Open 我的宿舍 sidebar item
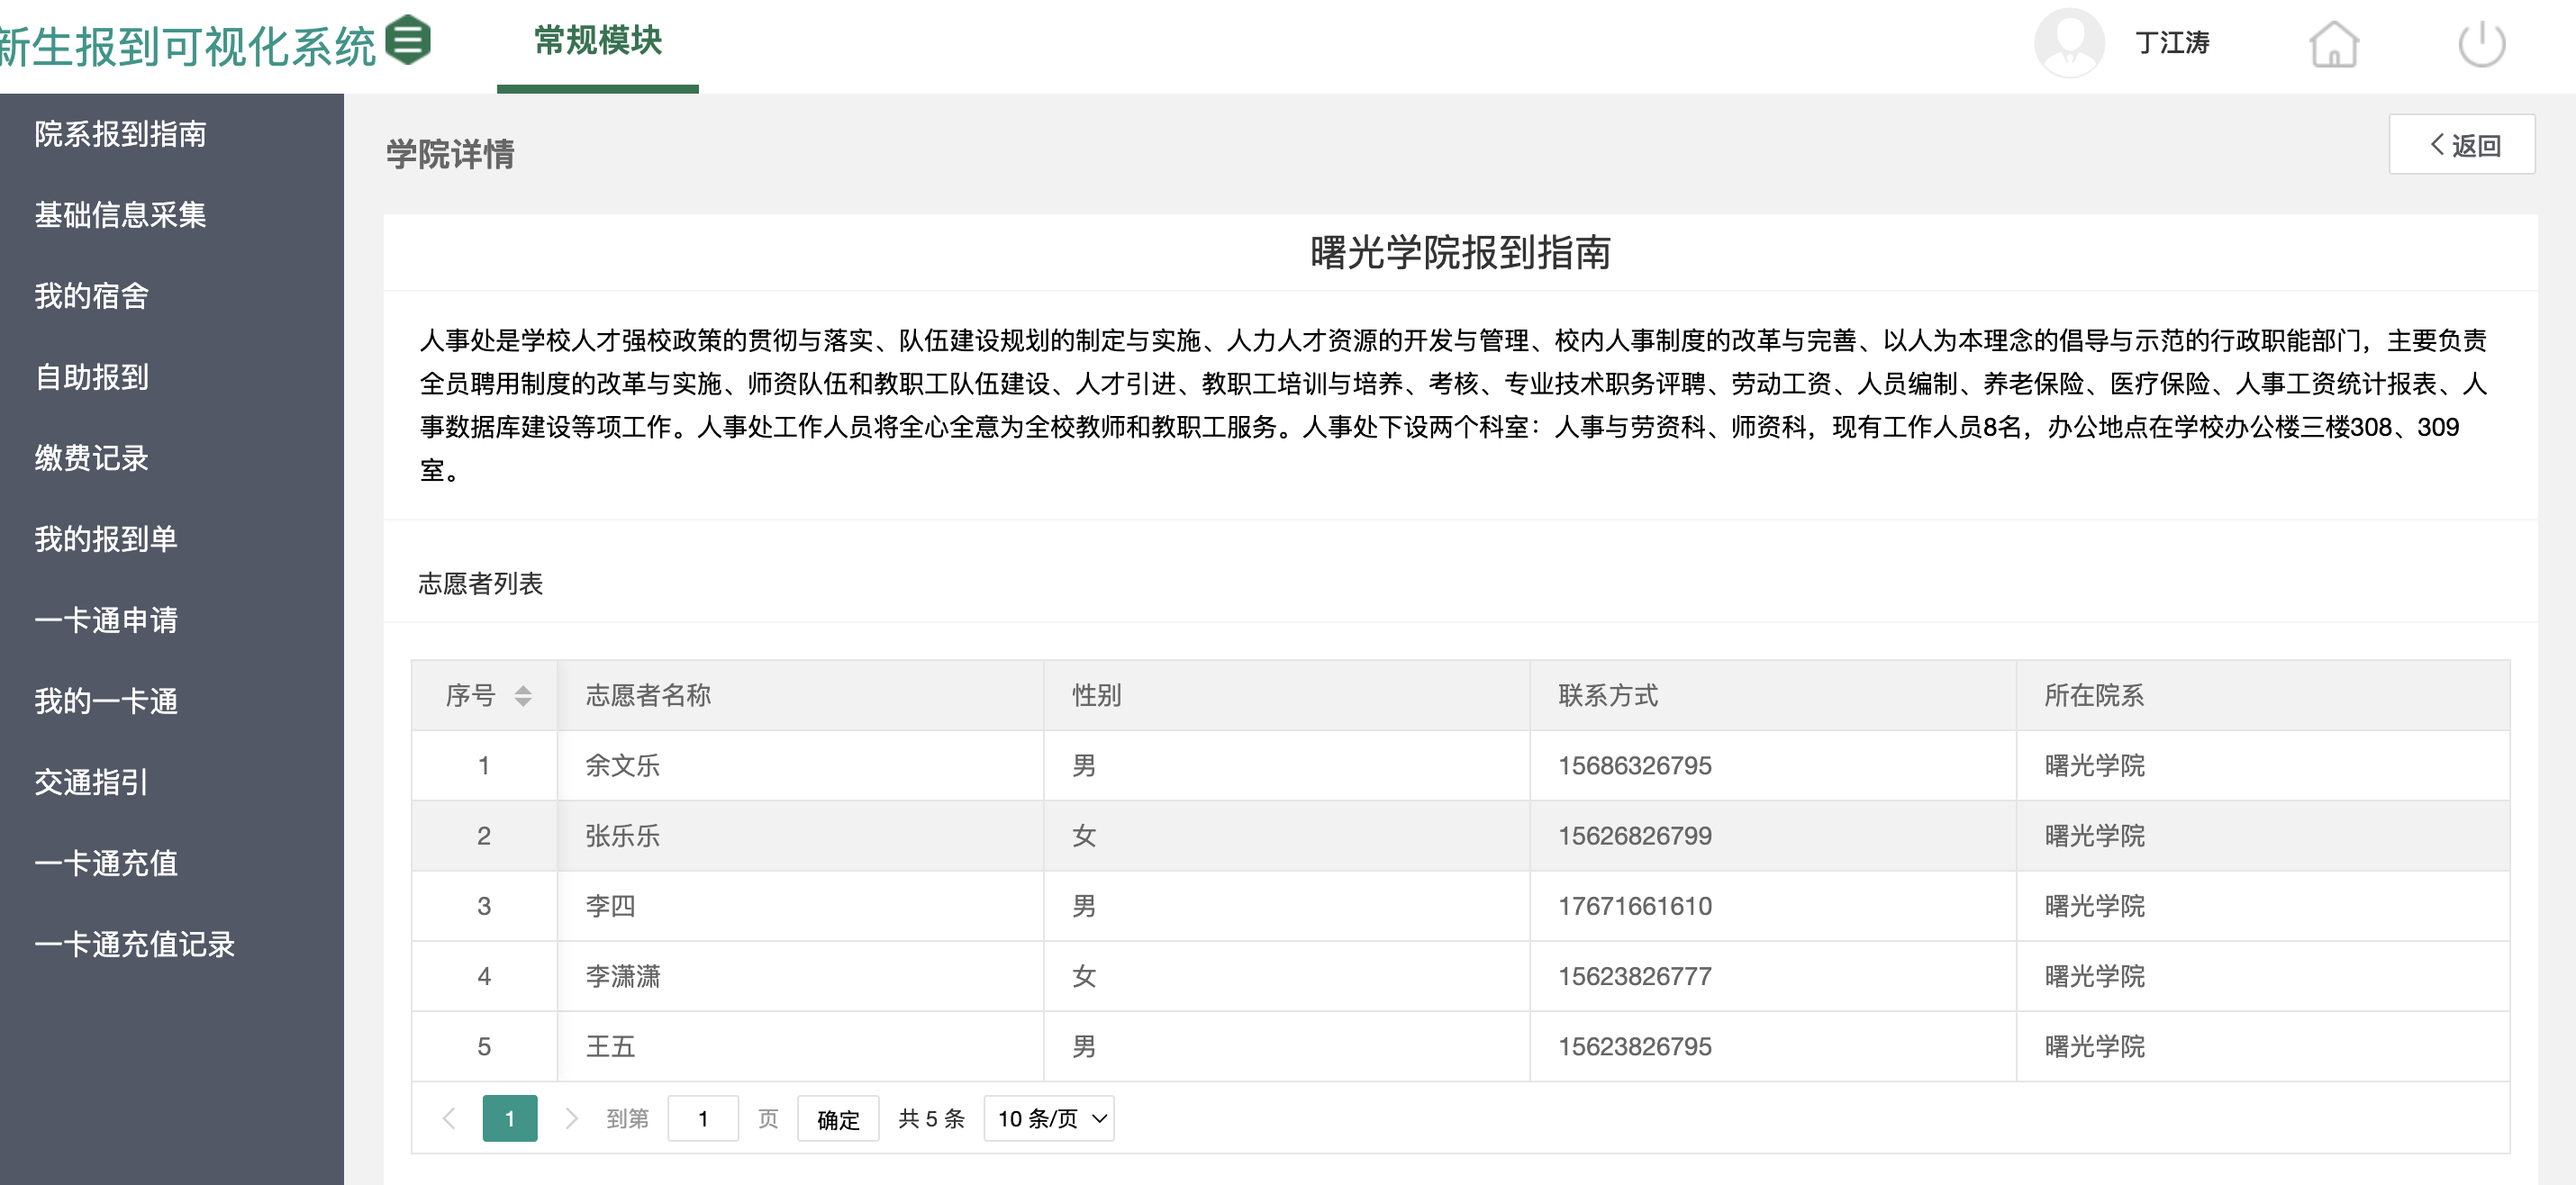 pos(91,296)
